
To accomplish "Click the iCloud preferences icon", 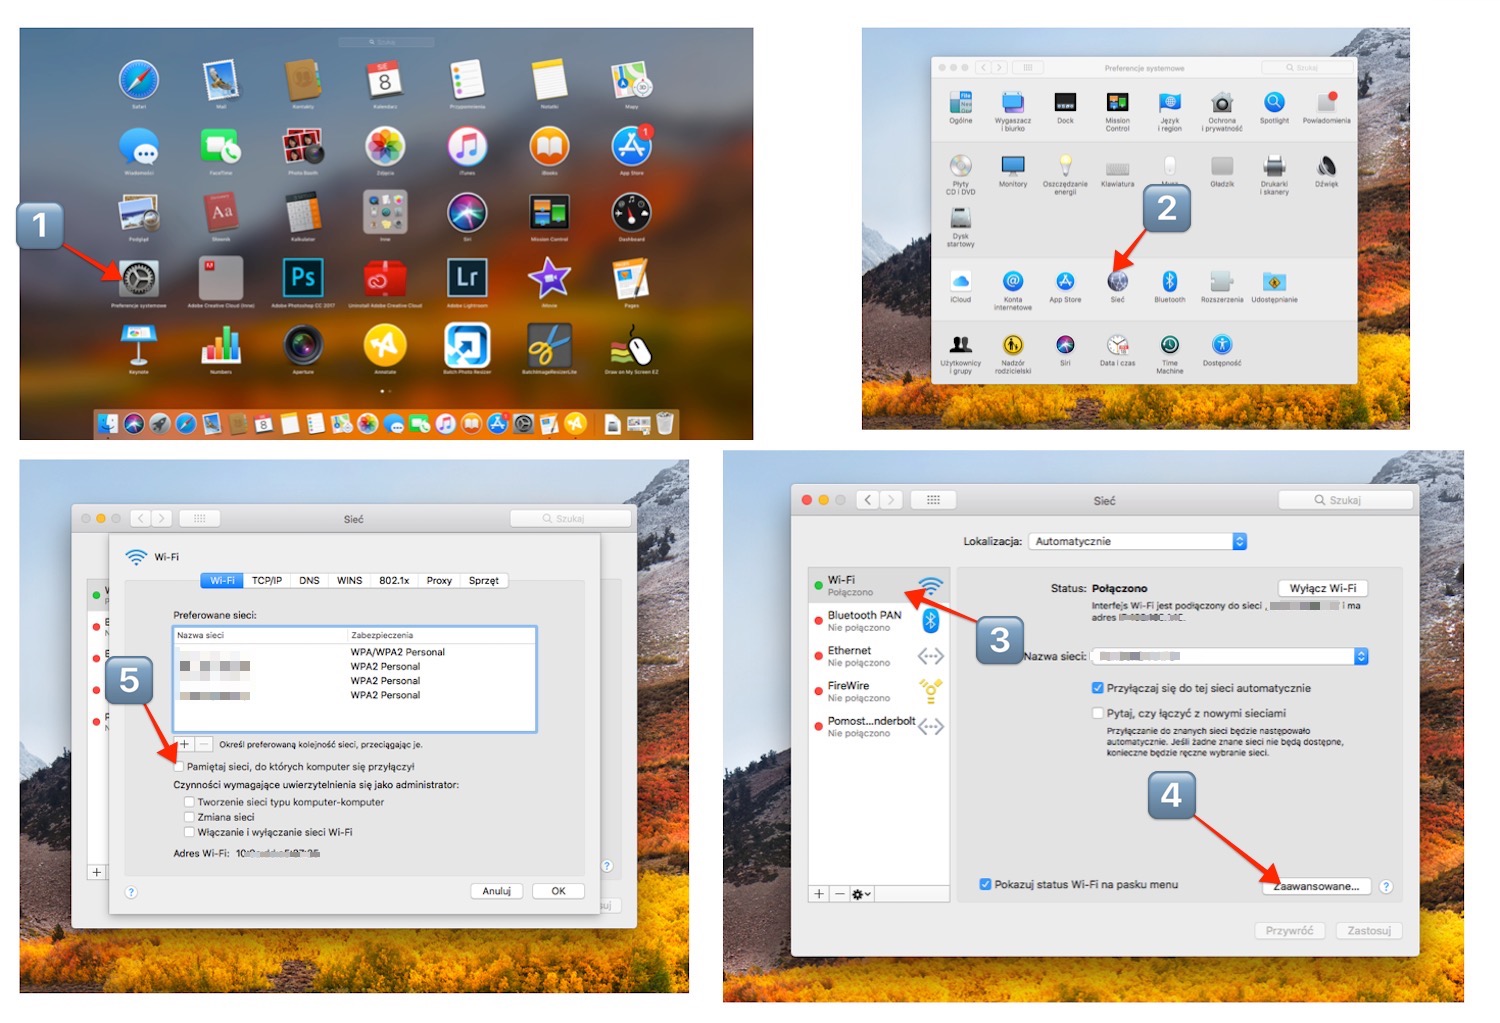I will point(960,283).
